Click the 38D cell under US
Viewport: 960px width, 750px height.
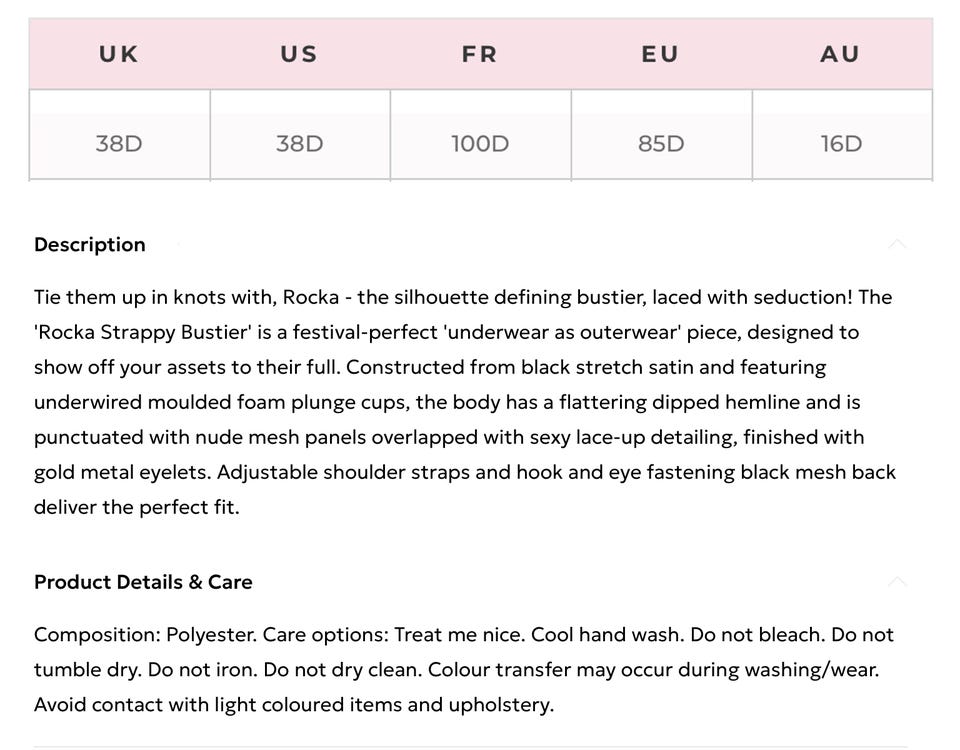[299, 144]
